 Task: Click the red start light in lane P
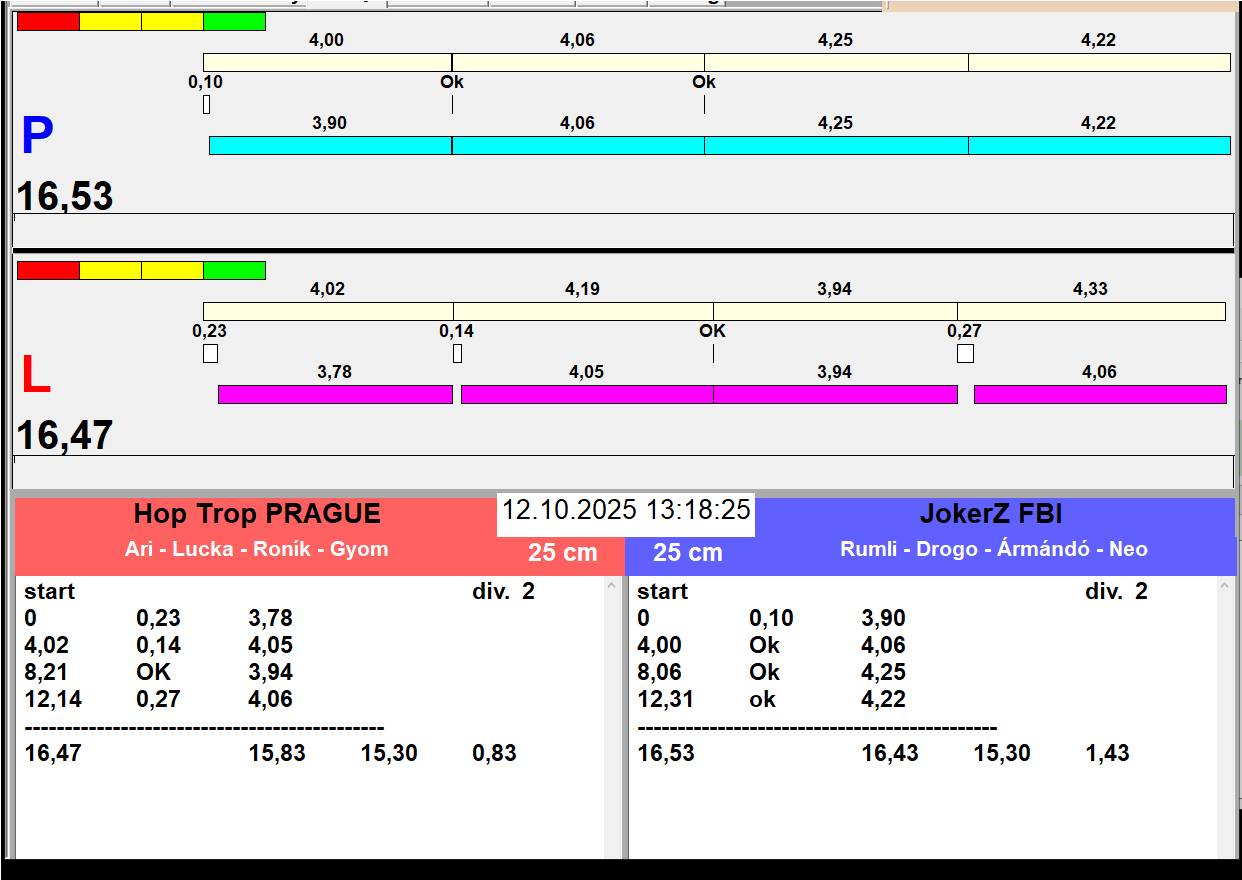[48, 21]
